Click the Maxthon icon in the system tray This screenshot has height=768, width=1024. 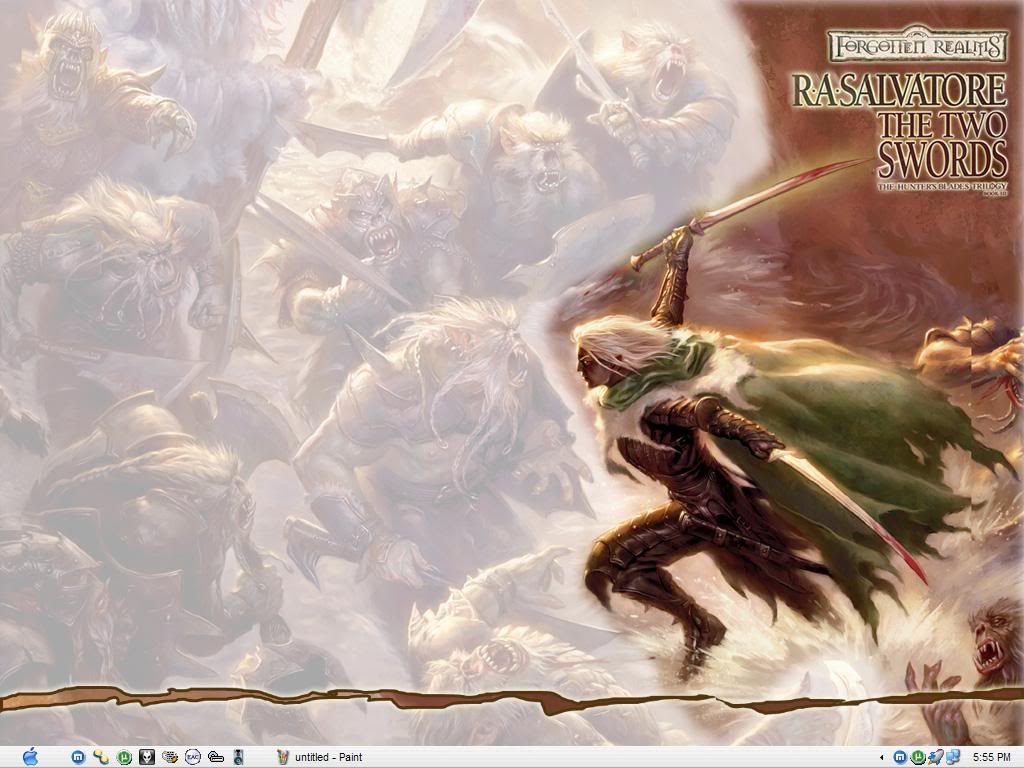point(900,757)
